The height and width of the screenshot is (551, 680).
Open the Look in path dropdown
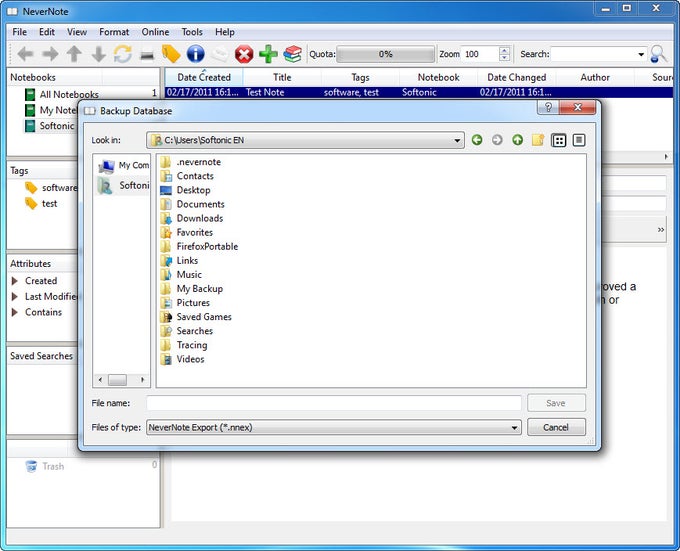(457, 140)
